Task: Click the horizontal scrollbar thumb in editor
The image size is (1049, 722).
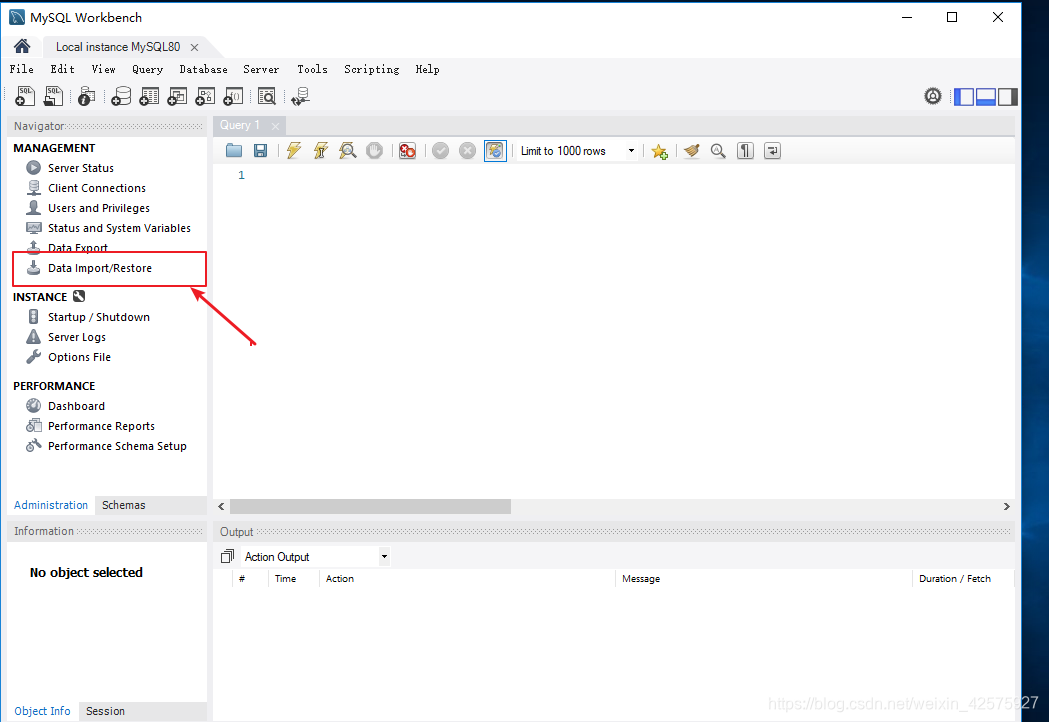Action: click(370, 507)
